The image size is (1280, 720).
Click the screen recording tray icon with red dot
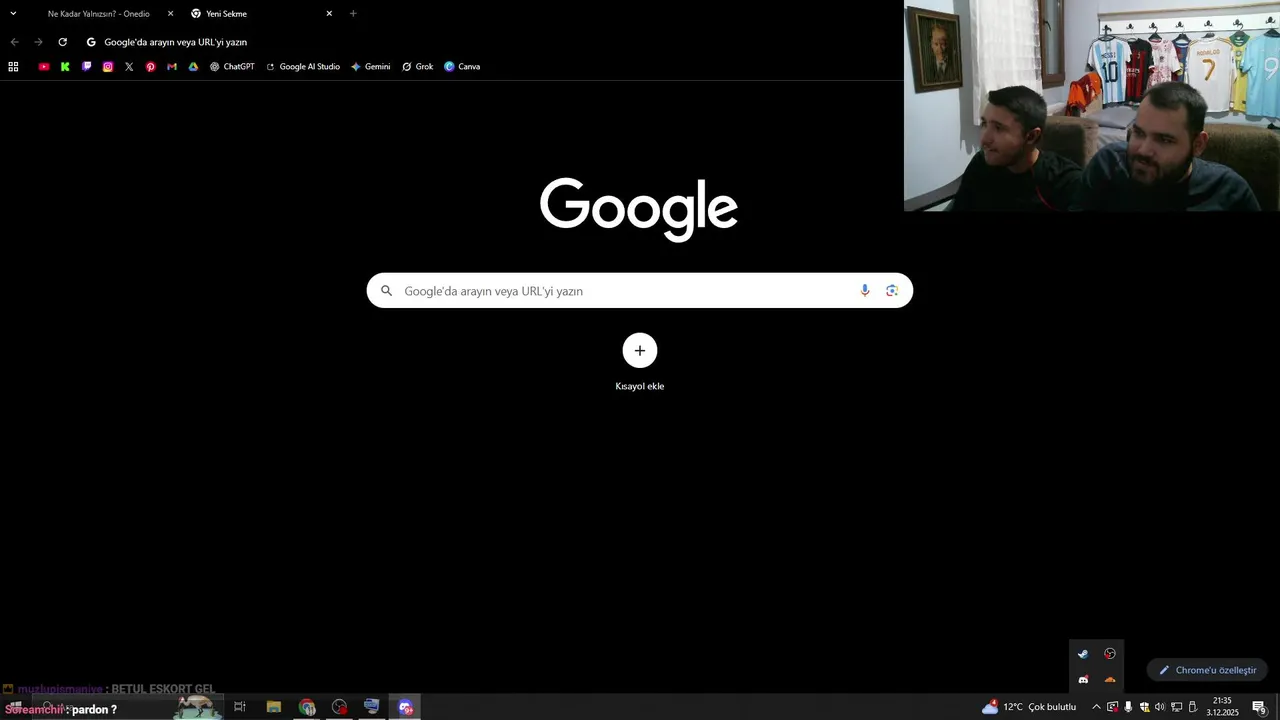[x=1113, y=707]
